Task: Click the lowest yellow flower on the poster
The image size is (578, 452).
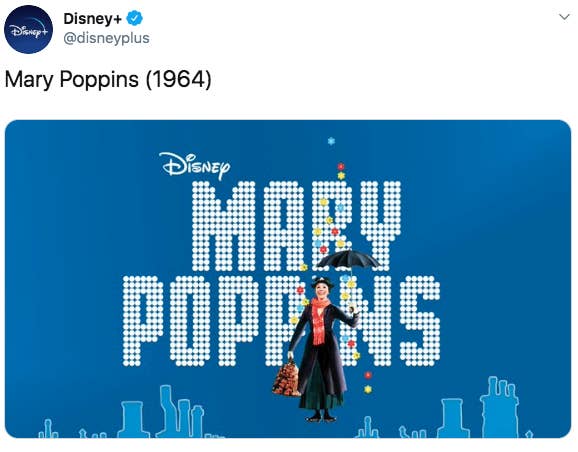Action: [368, 389]
